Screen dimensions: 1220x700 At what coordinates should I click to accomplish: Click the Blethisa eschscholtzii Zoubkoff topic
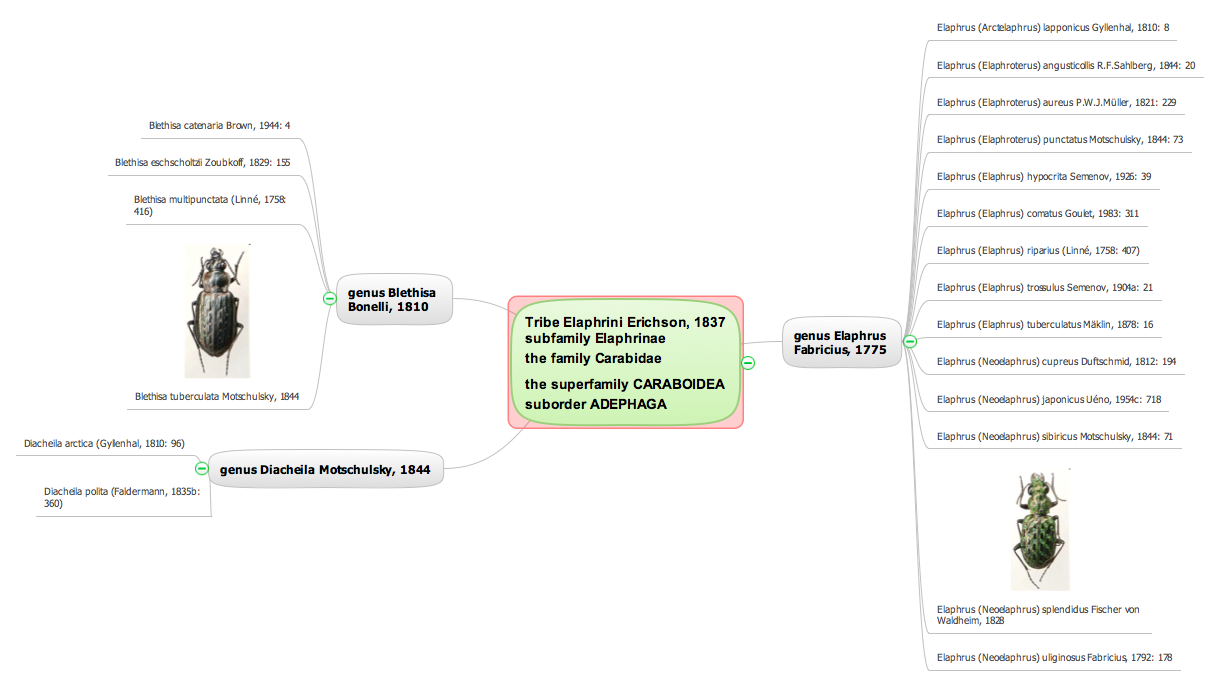click(x=202, y=162)
